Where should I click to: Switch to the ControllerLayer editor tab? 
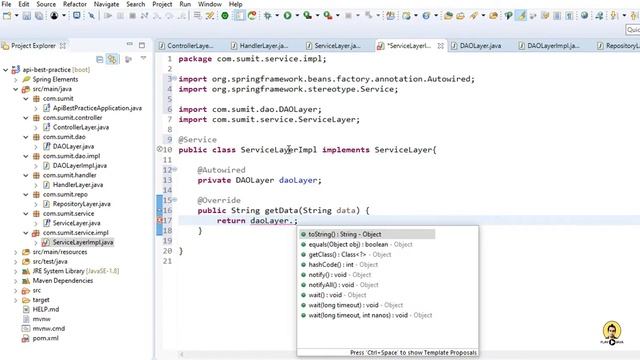coord(186,46)
